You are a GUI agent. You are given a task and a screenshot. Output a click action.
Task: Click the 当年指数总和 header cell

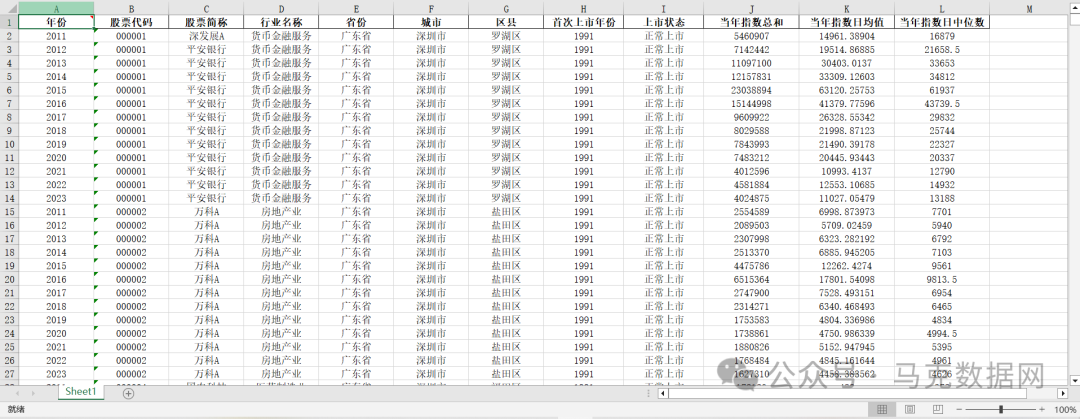tap(751, 22)
